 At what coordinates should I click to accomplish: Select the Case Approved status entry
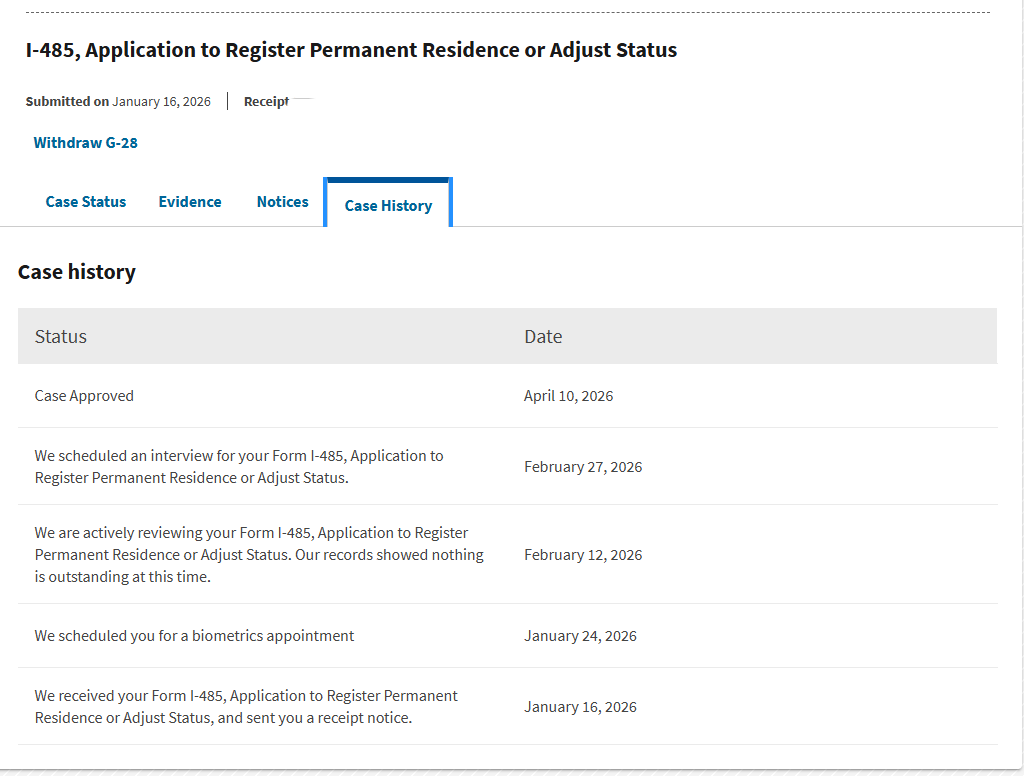pyautogui.click(x=84, y=396)
